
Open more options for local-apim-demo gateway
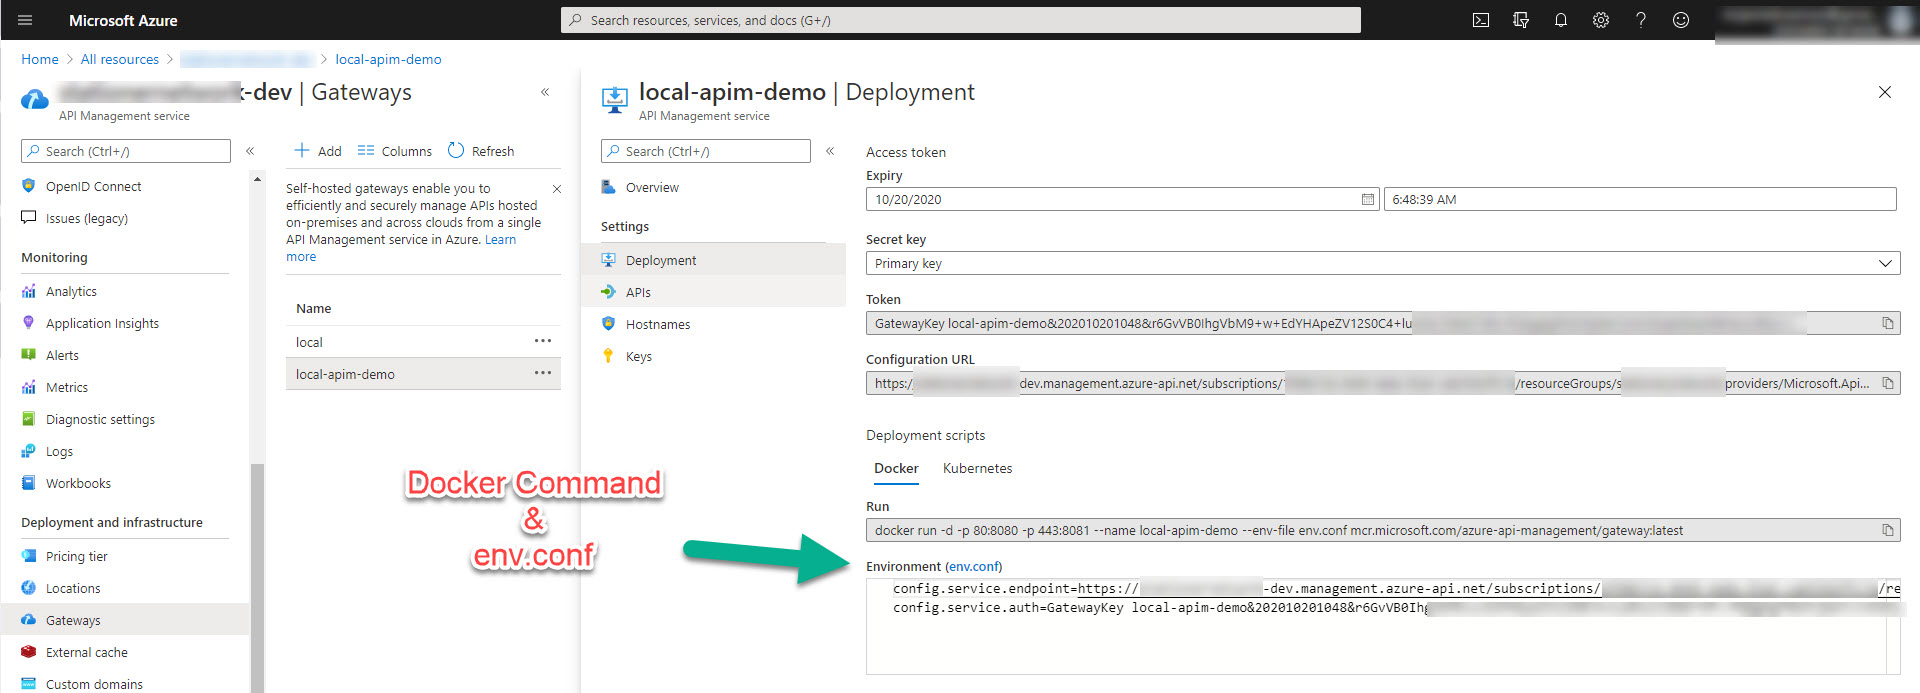[x=543, y=373]
